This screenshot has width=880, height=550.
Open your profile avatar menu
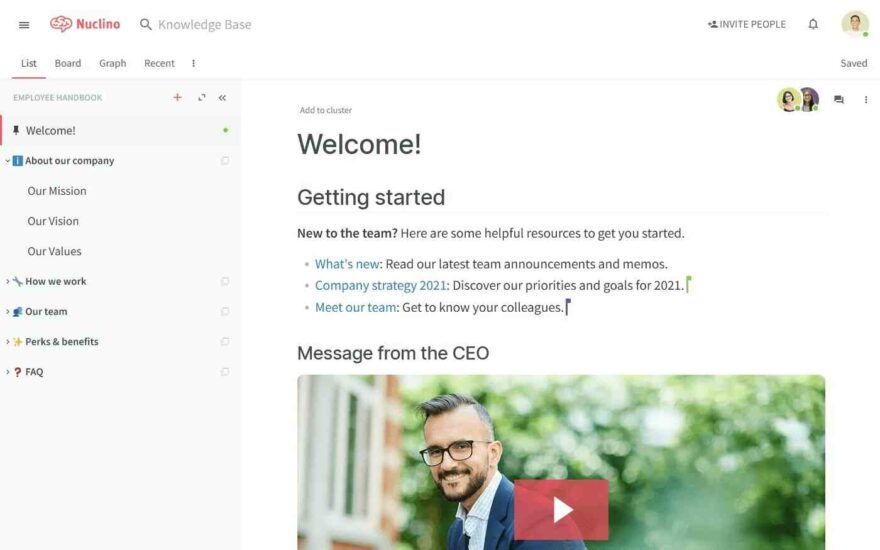pos(855,24)
